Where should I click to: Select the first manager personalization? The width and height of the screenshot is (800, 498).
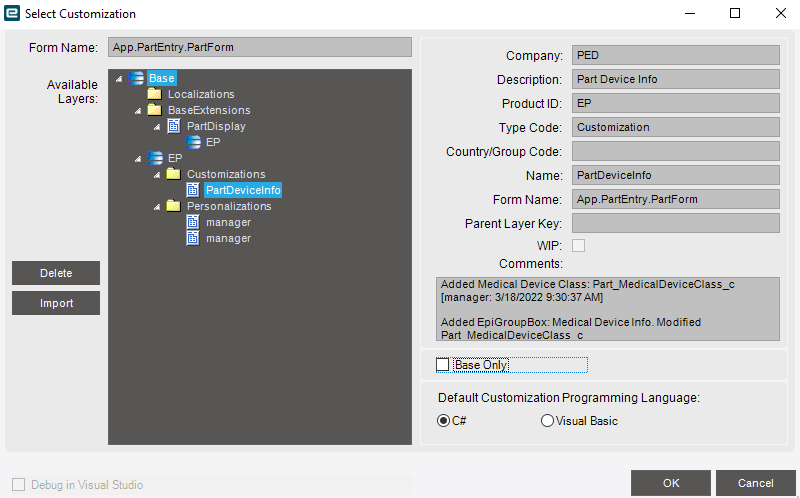228,222
